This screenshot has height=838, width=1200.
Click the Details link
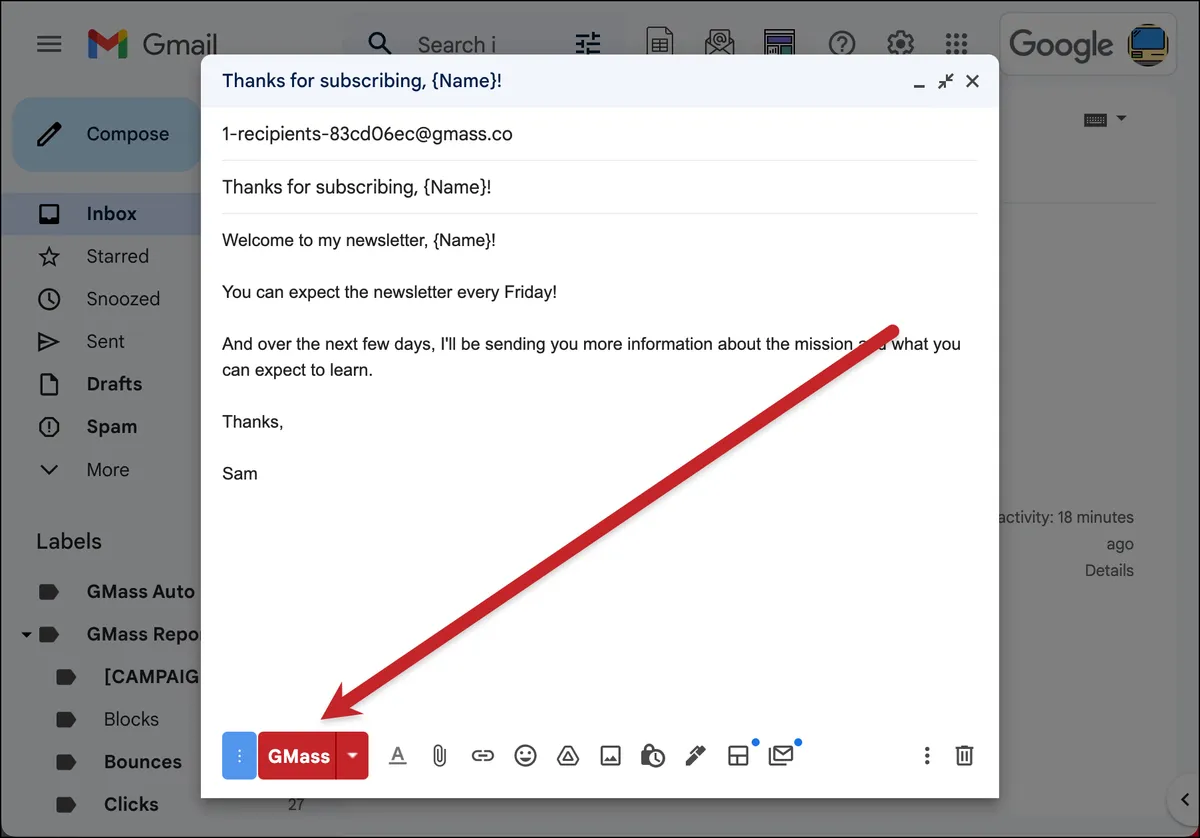(x=1109, y=570)
